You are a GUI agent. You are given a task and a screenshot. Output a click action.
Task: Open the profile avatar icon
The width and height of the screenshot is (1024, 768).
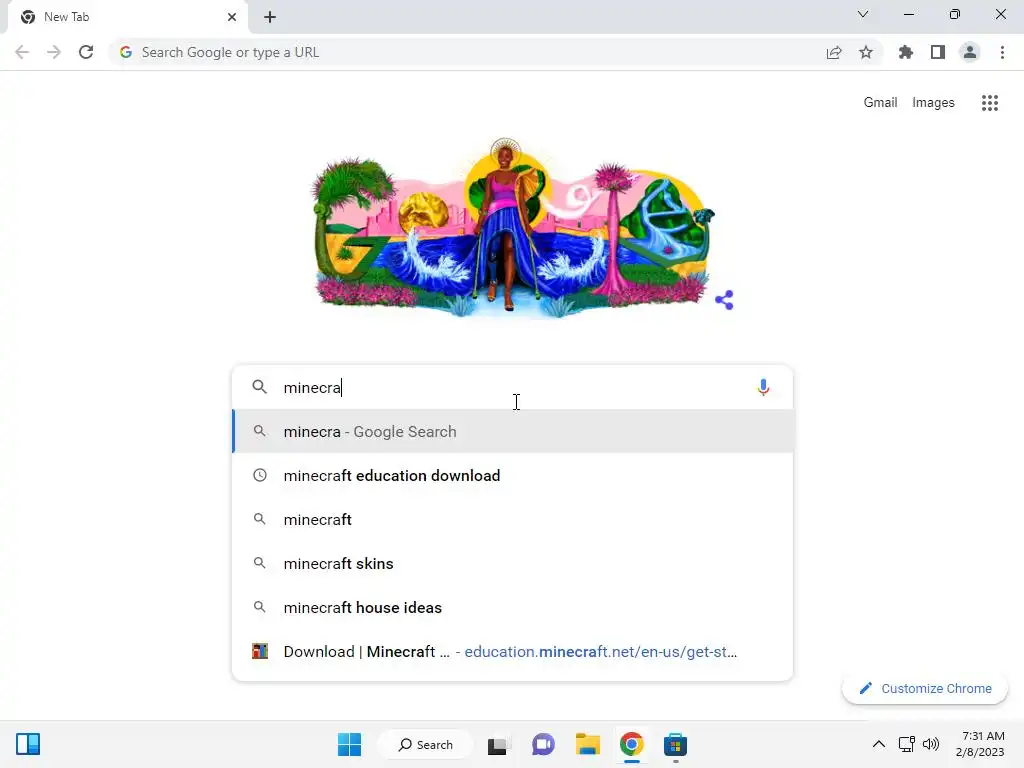(970, 52)
